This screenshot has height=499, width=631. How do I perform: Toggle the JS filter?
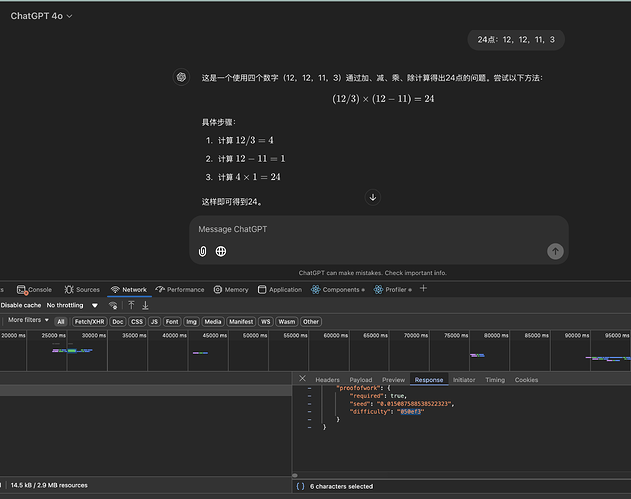pyautogui.click(x=154, y=322)
